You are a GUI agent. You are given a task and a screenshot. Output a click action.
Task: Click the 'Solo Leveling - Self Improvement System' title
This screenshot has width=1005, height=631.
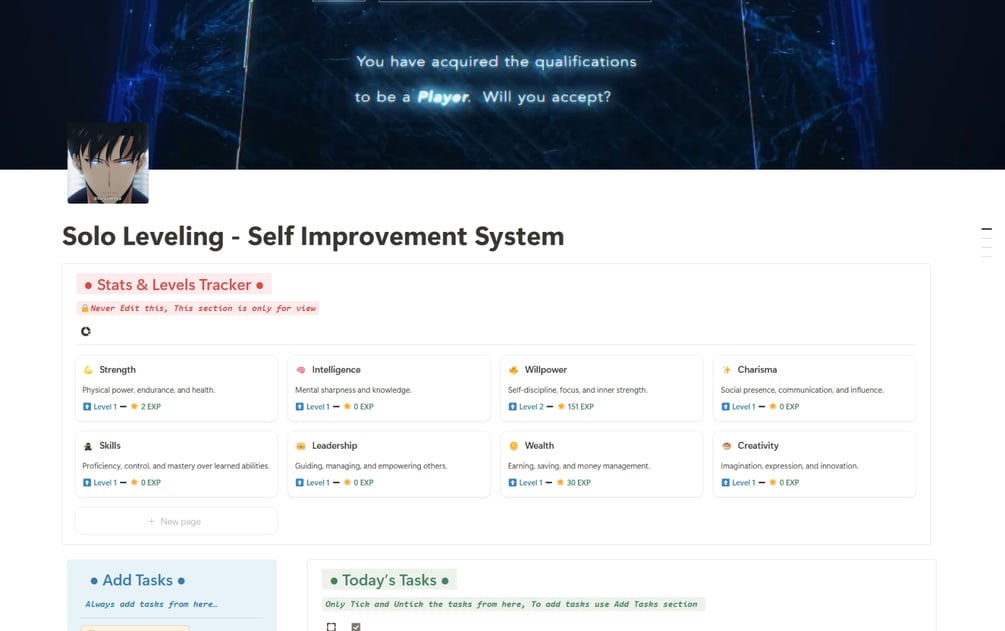point(313,236)
